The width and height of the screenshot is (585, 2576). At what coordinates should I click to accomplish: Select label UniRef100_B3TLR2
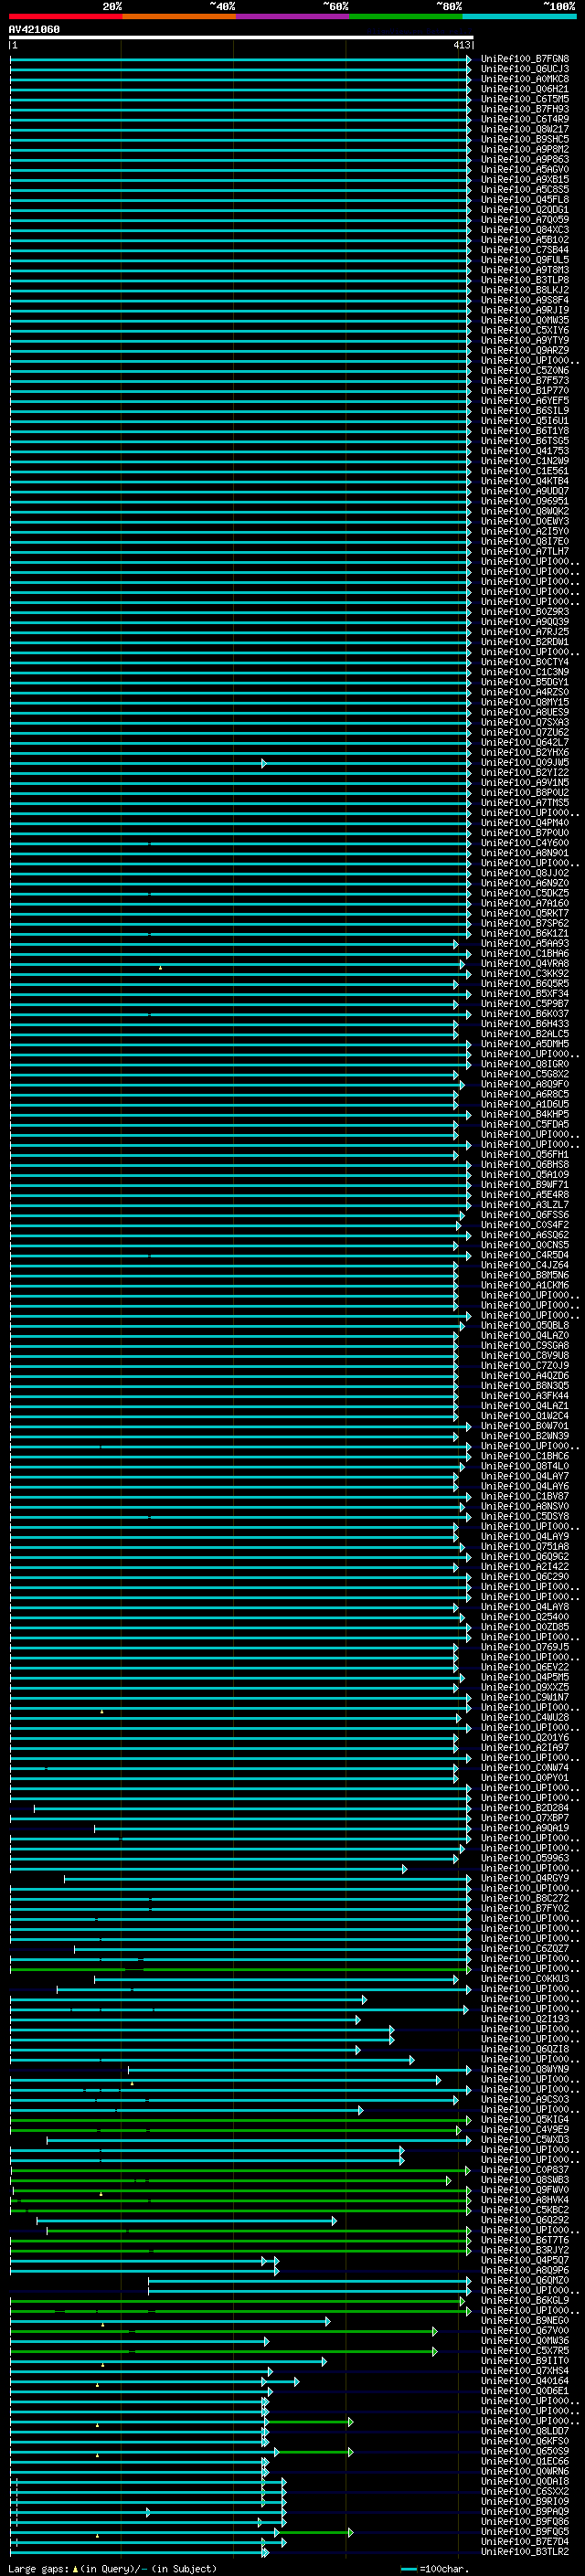pos(525,2552)
